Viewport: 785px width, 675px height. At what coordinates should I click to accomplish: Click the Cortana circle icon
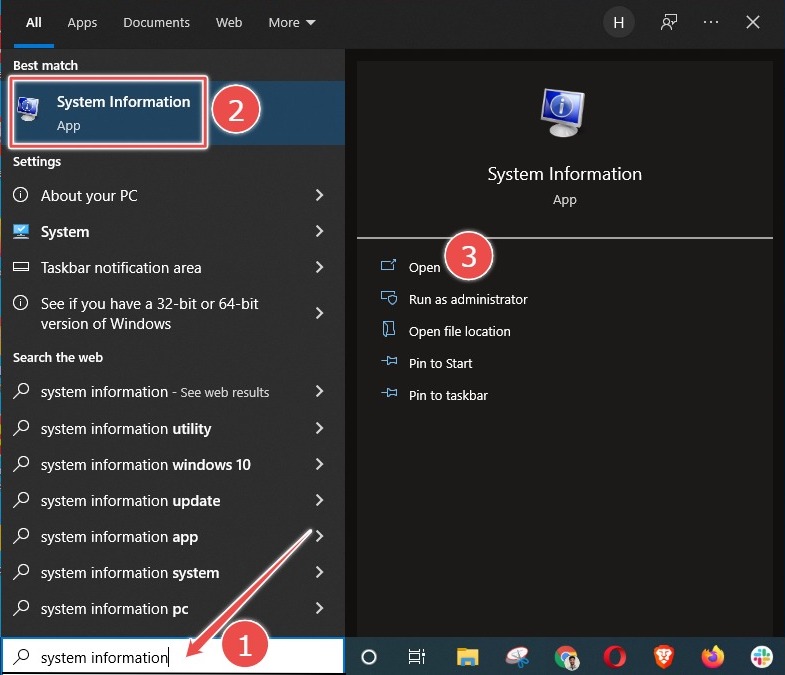(368, 657)
